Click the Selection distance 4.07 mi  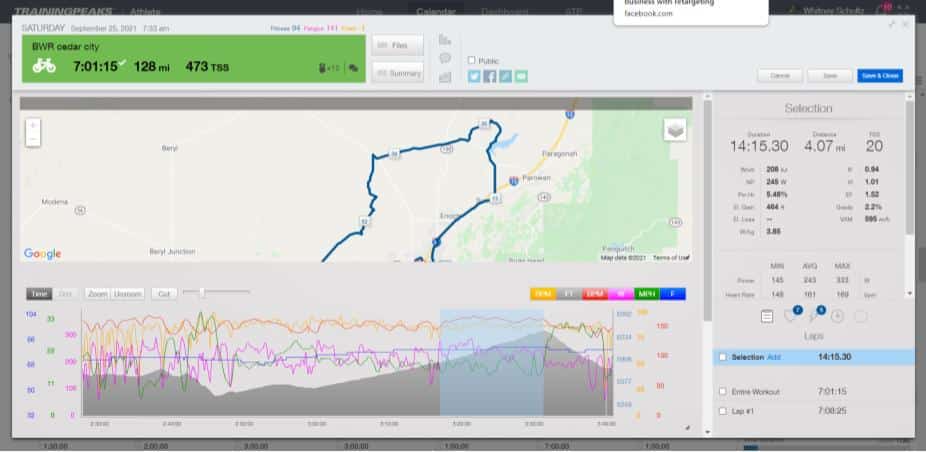tap(825, 147)
